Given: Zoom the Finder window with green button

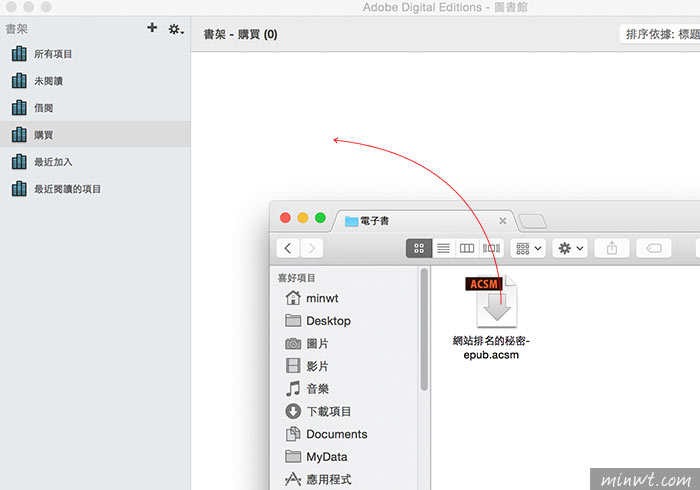Looking at the screenshot, I should (x=320, y=218).
